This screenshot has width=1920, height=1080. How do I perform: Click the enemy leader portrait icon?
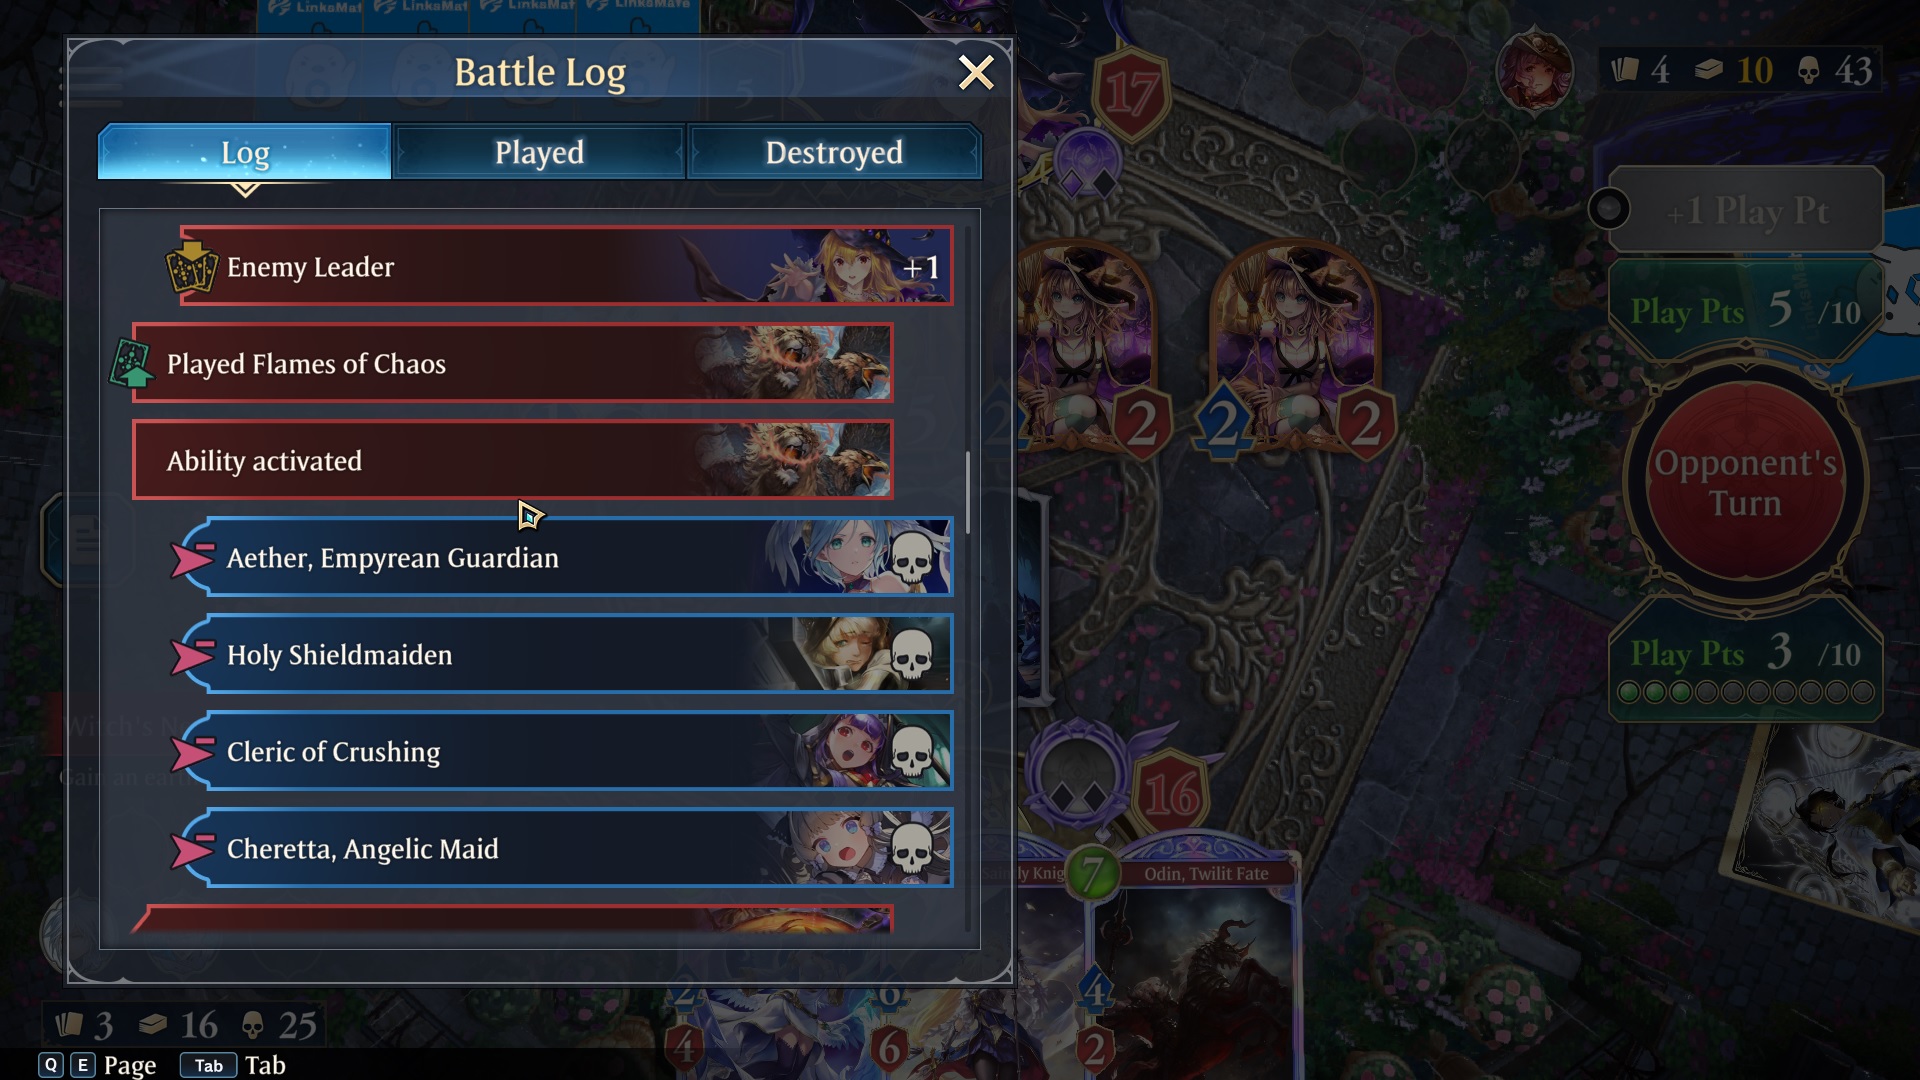click(1534, 70)
